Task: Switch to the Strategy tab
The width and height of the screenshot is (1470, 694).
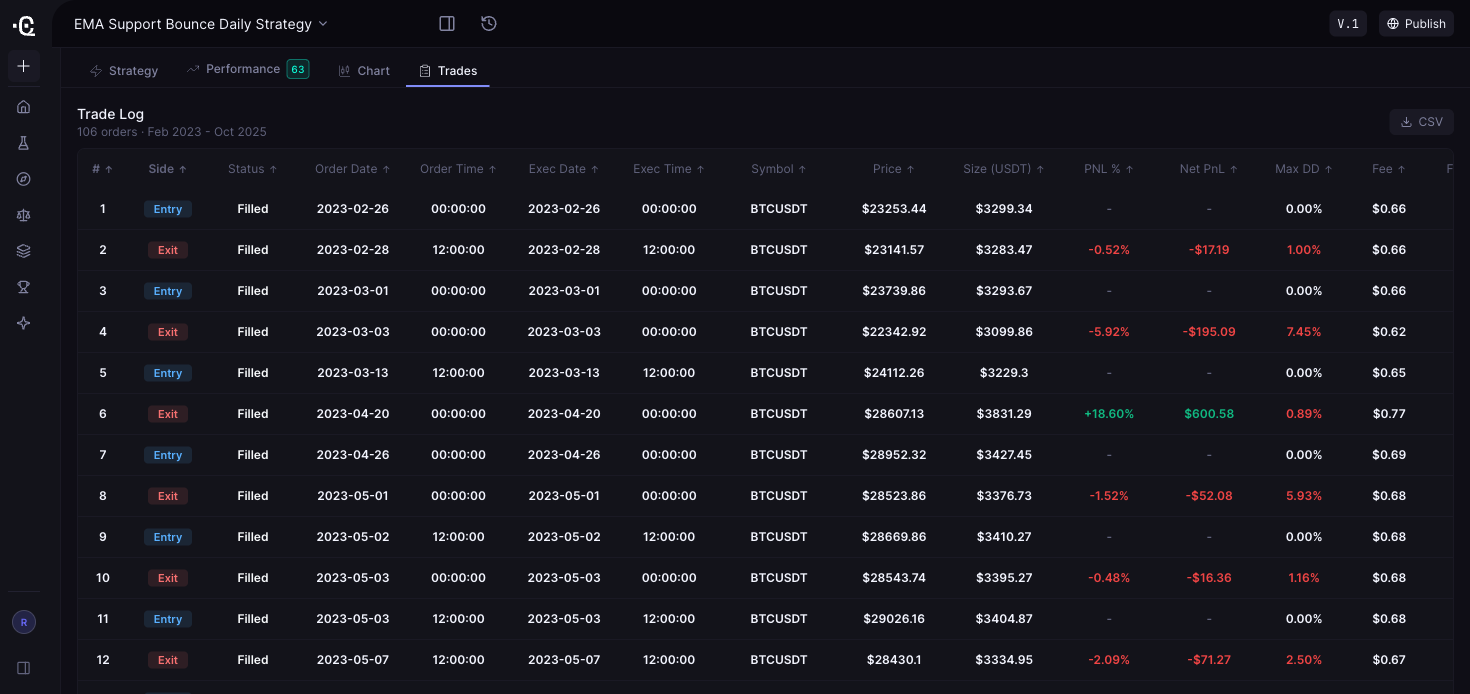Action: tap(124, 71)
